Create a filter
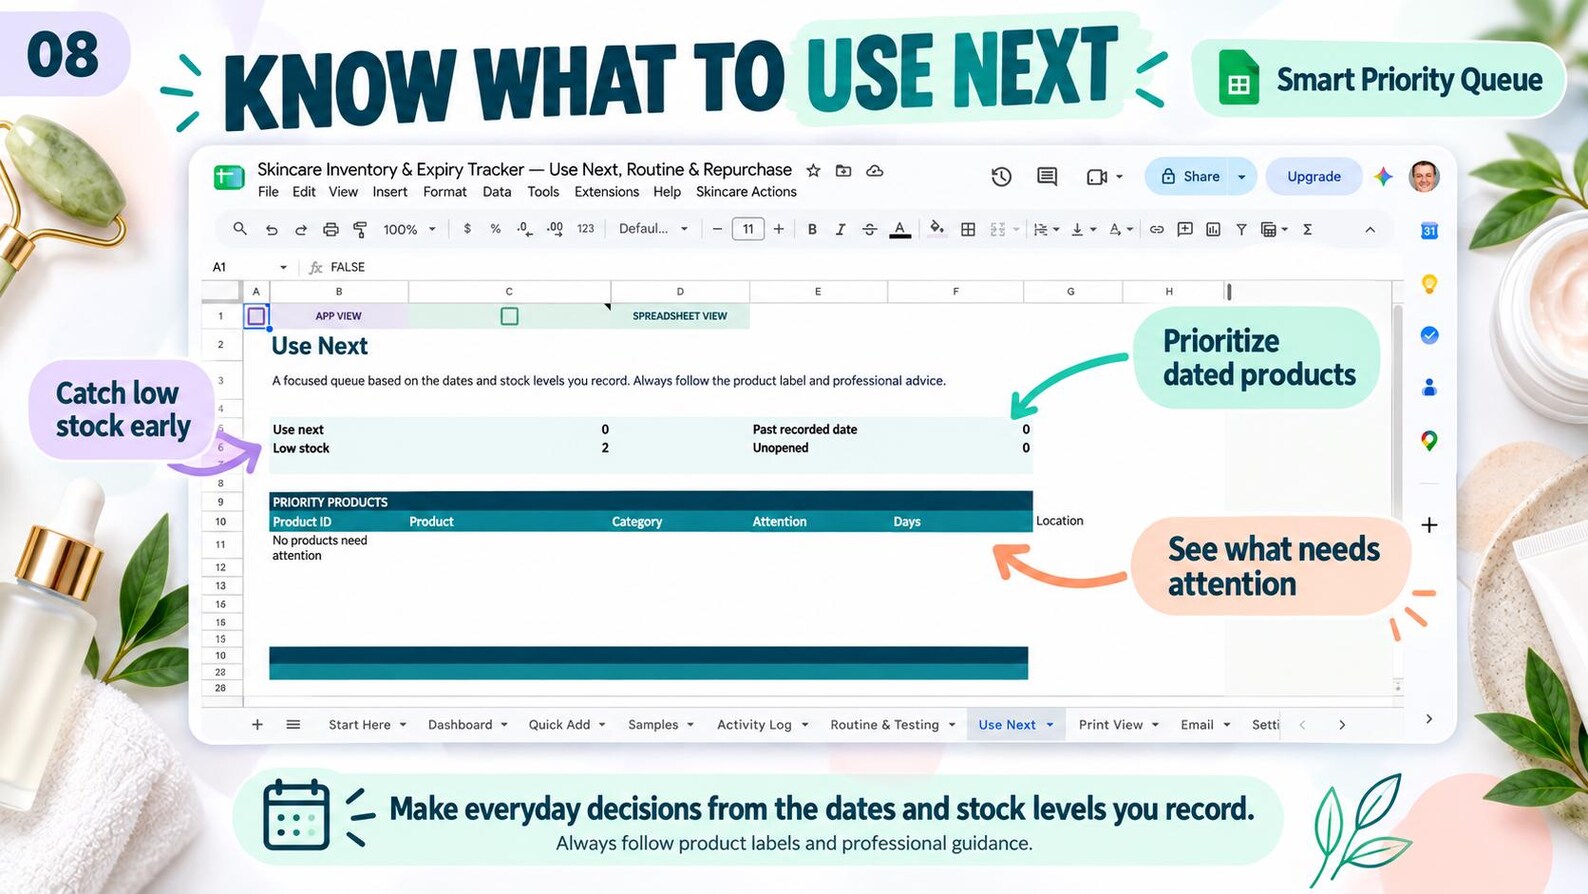This screenshot has width=1588, height=894. click(1241, 229)
